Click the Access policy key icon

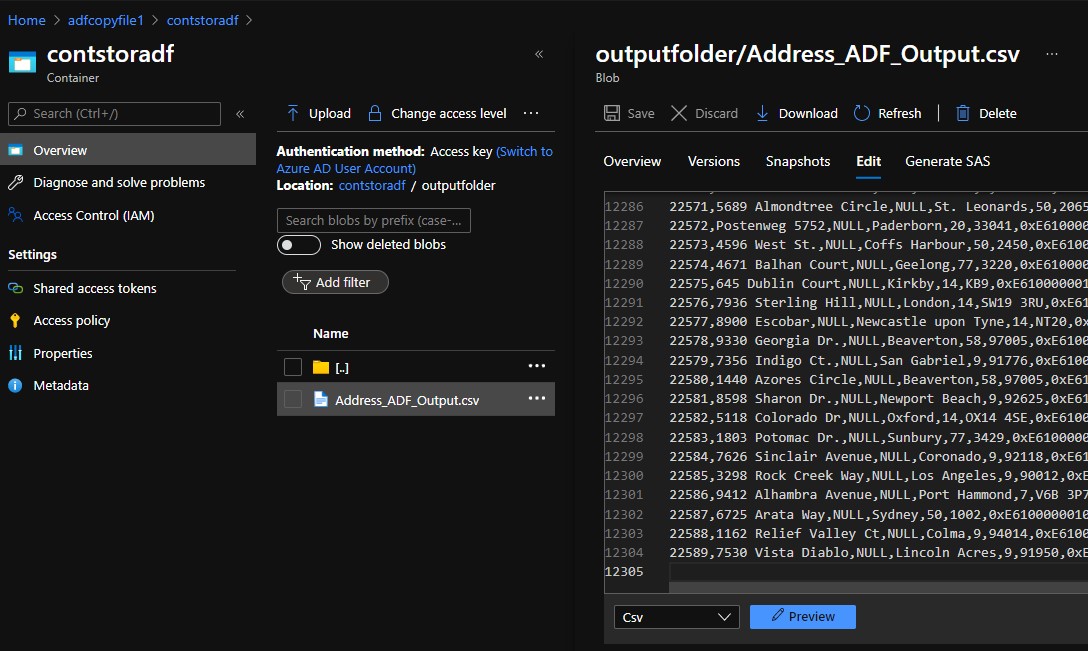[x=15, y=321]
